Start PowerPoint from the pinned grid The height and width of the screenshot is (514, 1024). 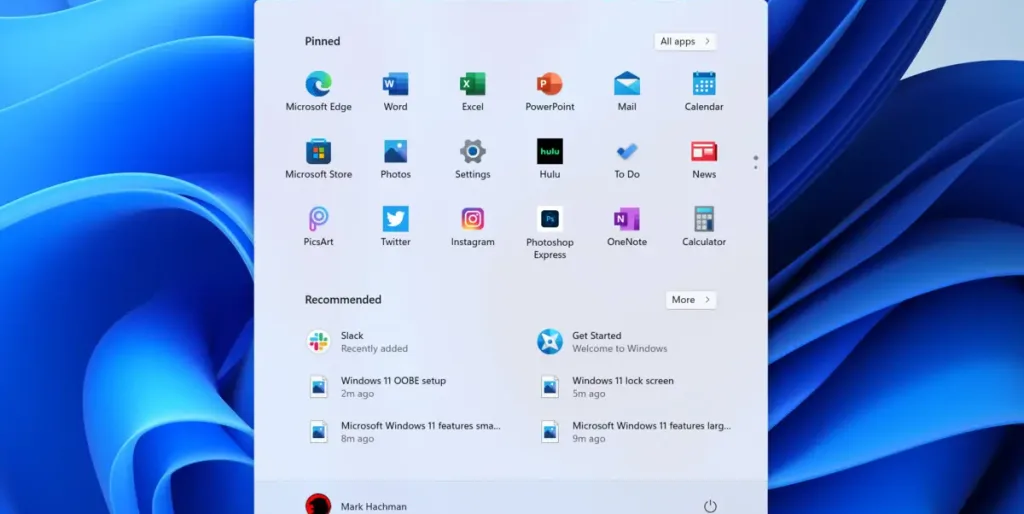click(x=550, y=91)
